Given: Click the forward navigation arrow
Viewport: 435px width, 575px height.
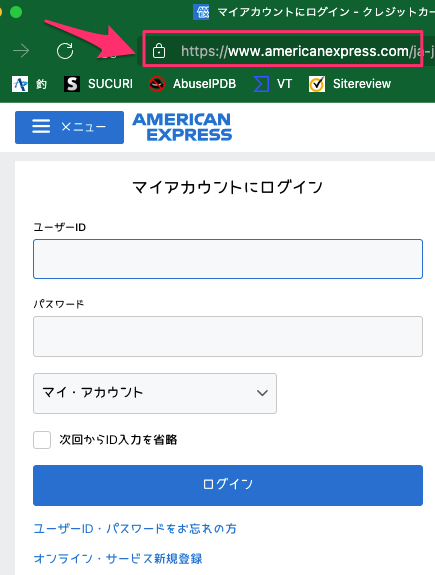Looking at the screenshot, I should (x=21, y=51).
